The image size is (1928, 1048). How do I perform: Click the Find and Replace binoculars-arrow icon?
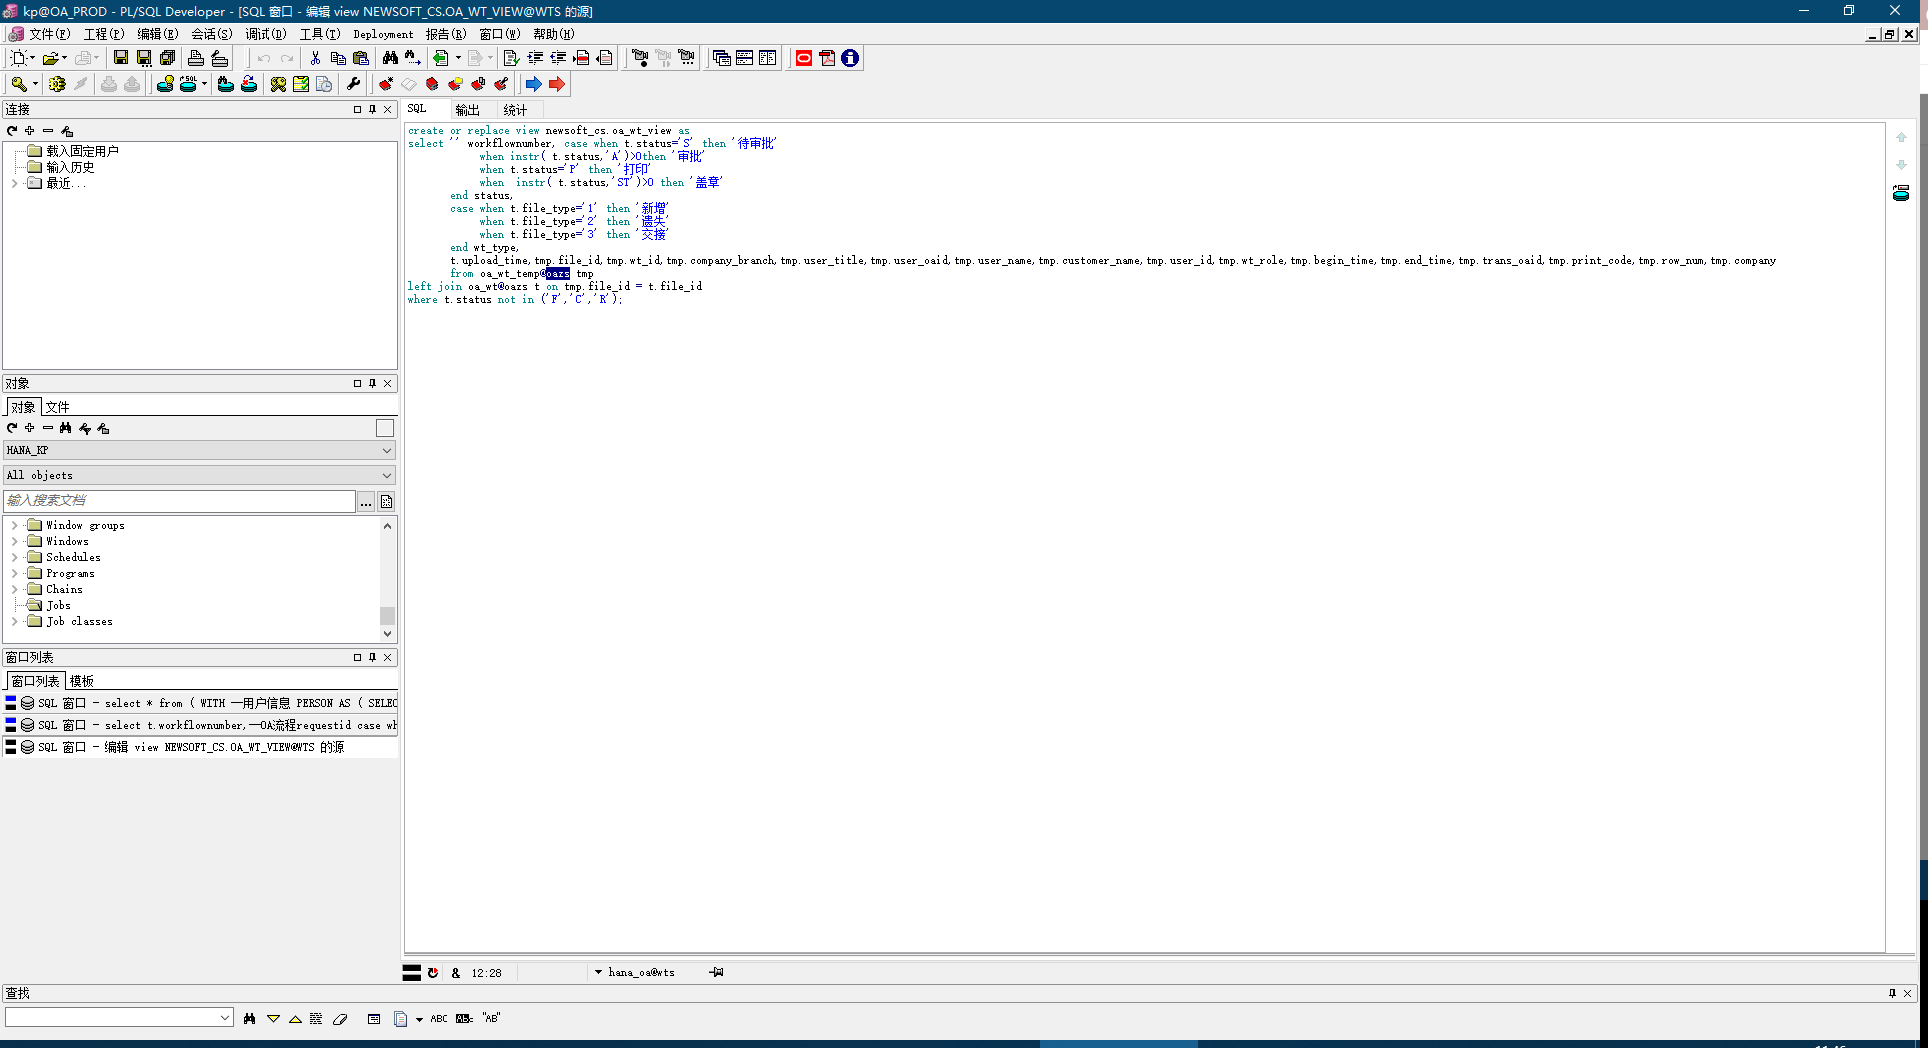(x=412, y=58)
